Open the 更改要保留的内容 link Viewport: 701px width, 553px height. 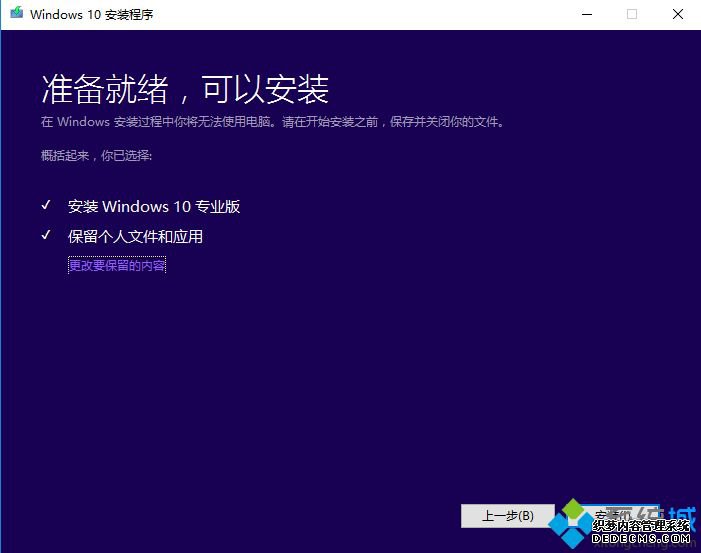pos(117,265)
